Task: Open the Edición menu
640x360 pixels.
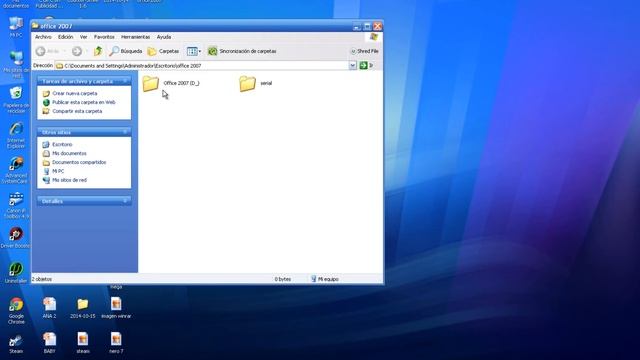Action: pyautogui.click(x=65, y=37)
